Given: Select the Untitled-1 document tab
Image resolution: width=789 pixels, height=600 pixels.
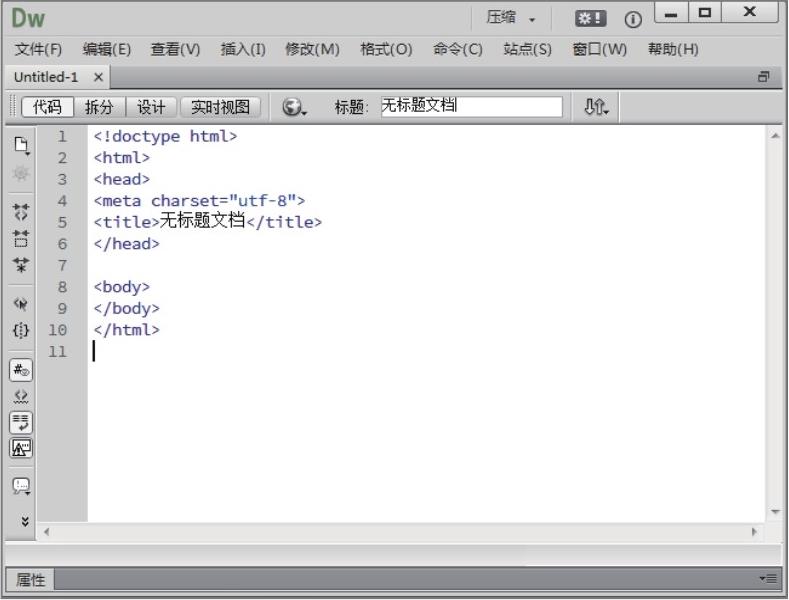Looking at the screenshot, I should tap(46, 78).
